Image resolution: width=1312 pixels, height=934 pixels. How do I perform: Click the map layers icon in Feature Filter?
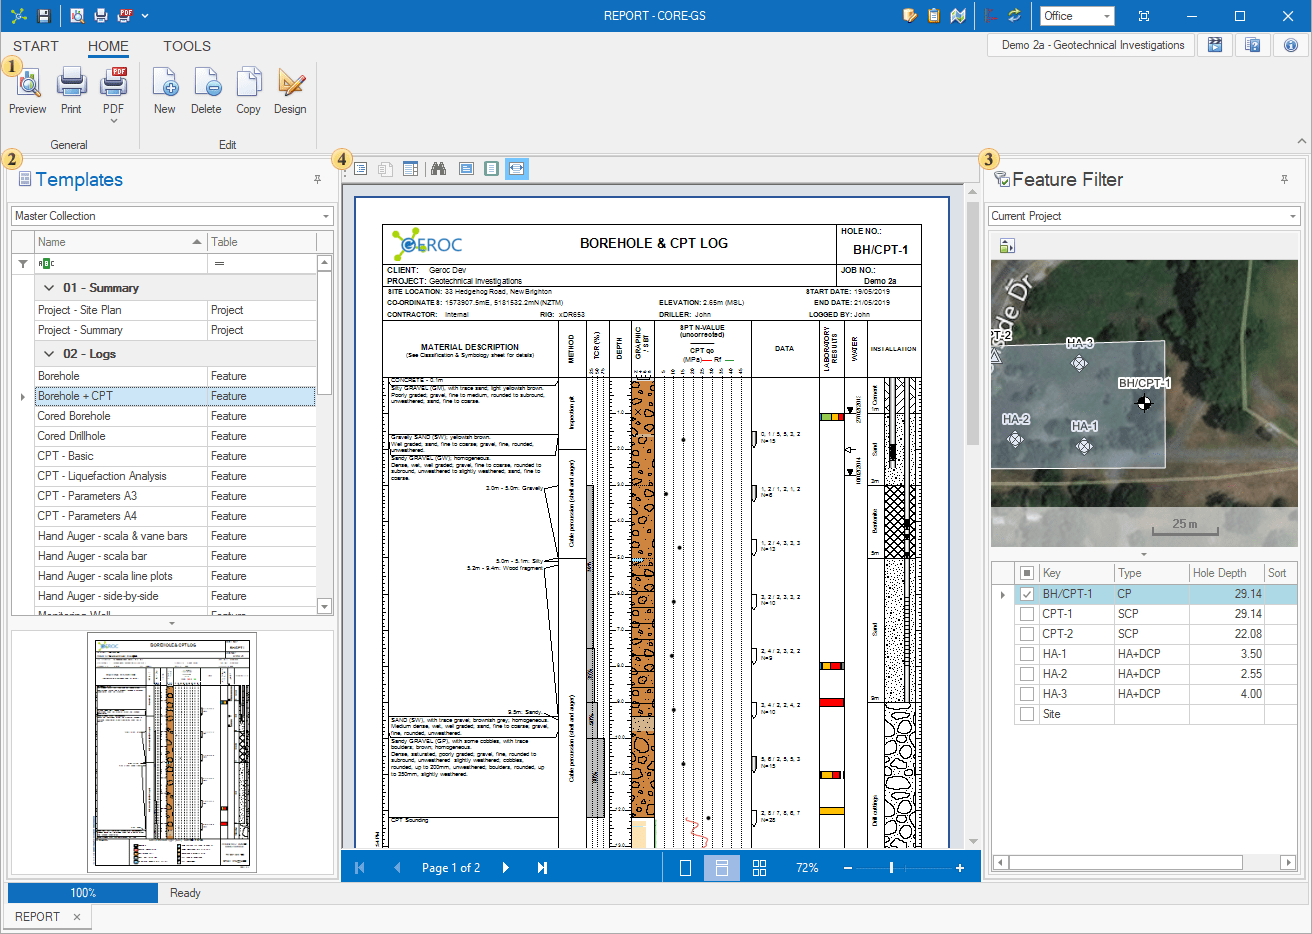[1007, 245]
